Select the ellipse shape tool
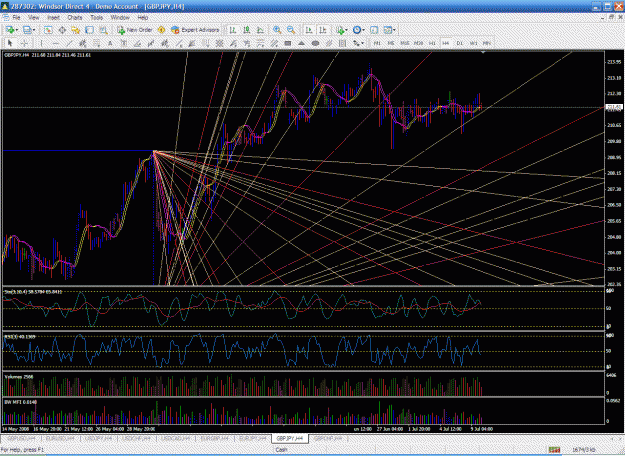This screenshot has height=456, width=625. click(x=315, y=43)
